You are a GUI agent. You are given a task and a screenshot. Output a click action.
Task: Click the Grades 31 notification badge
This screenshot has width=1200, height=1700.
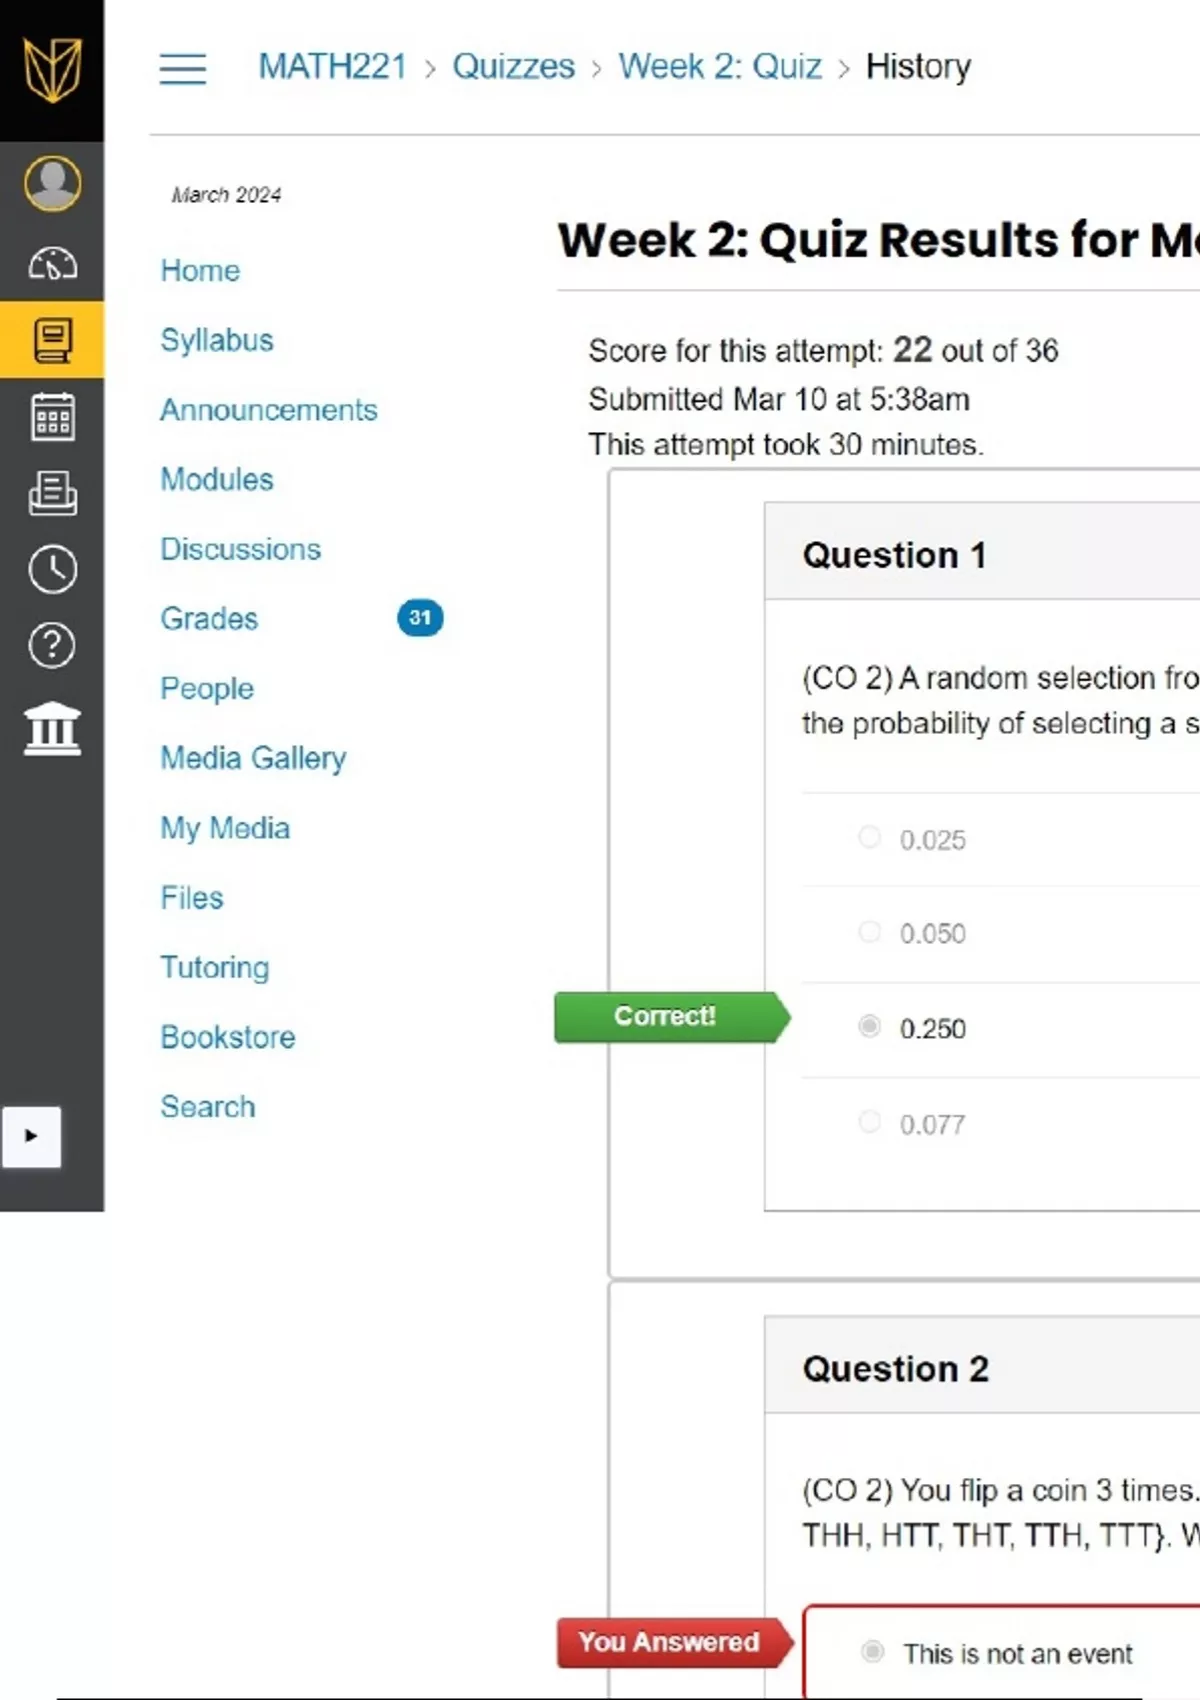coord(420,618)
